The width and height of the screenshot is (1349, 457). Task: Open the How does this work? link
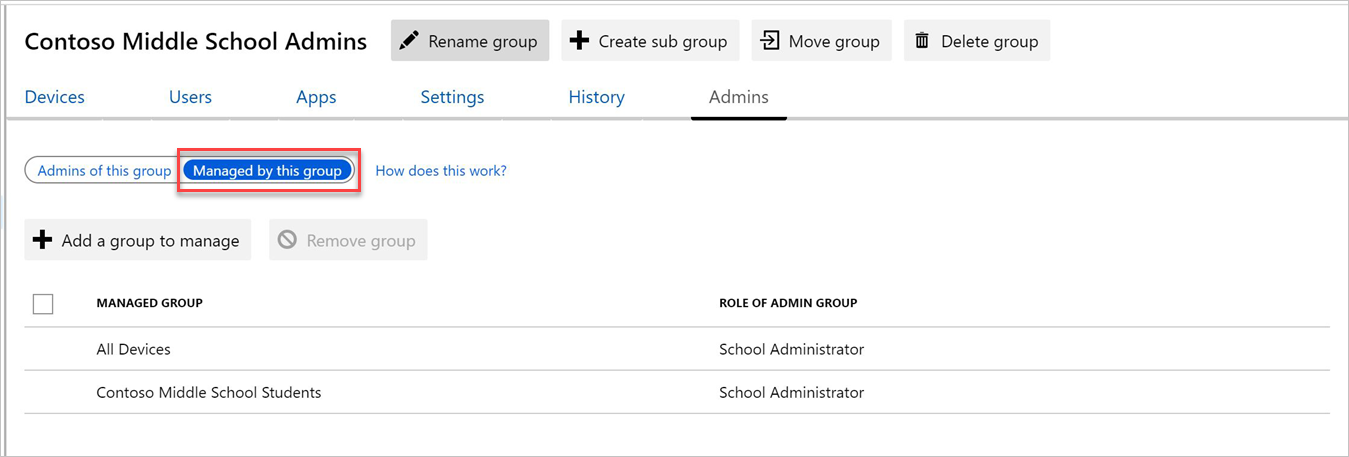[441, 171]
